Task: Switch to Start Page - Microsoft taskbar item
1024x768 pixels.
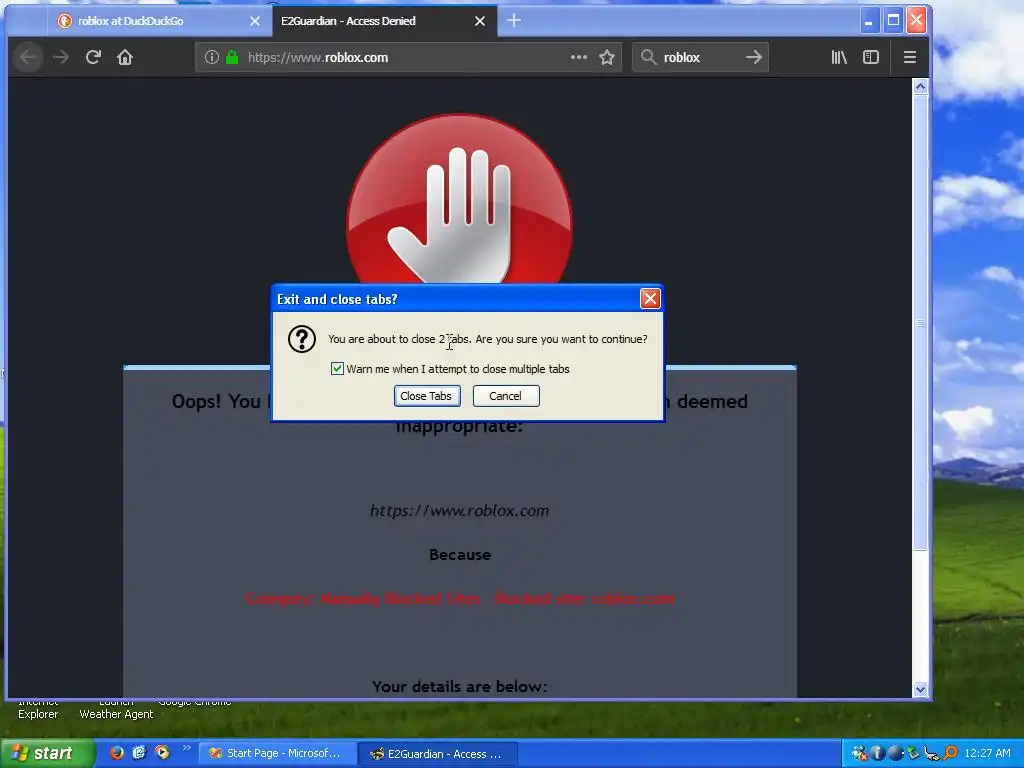Action: pyautogui.click(x=277, y=754)
